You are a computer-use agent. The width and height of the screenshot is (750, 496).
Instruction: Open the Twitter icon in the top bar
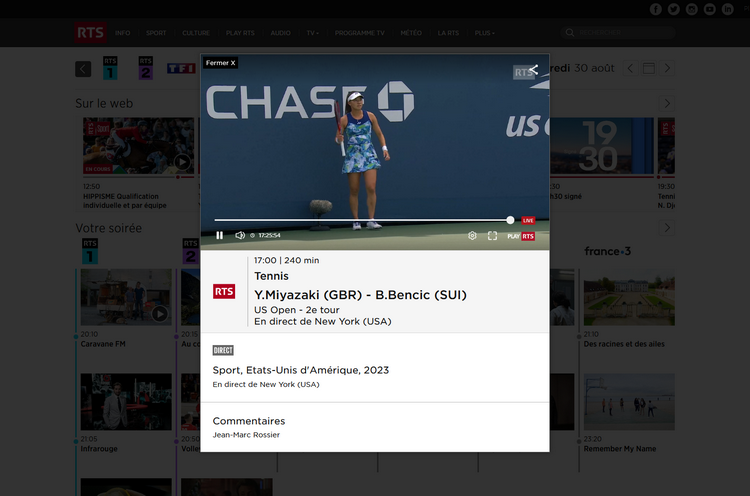click(673, 9)
